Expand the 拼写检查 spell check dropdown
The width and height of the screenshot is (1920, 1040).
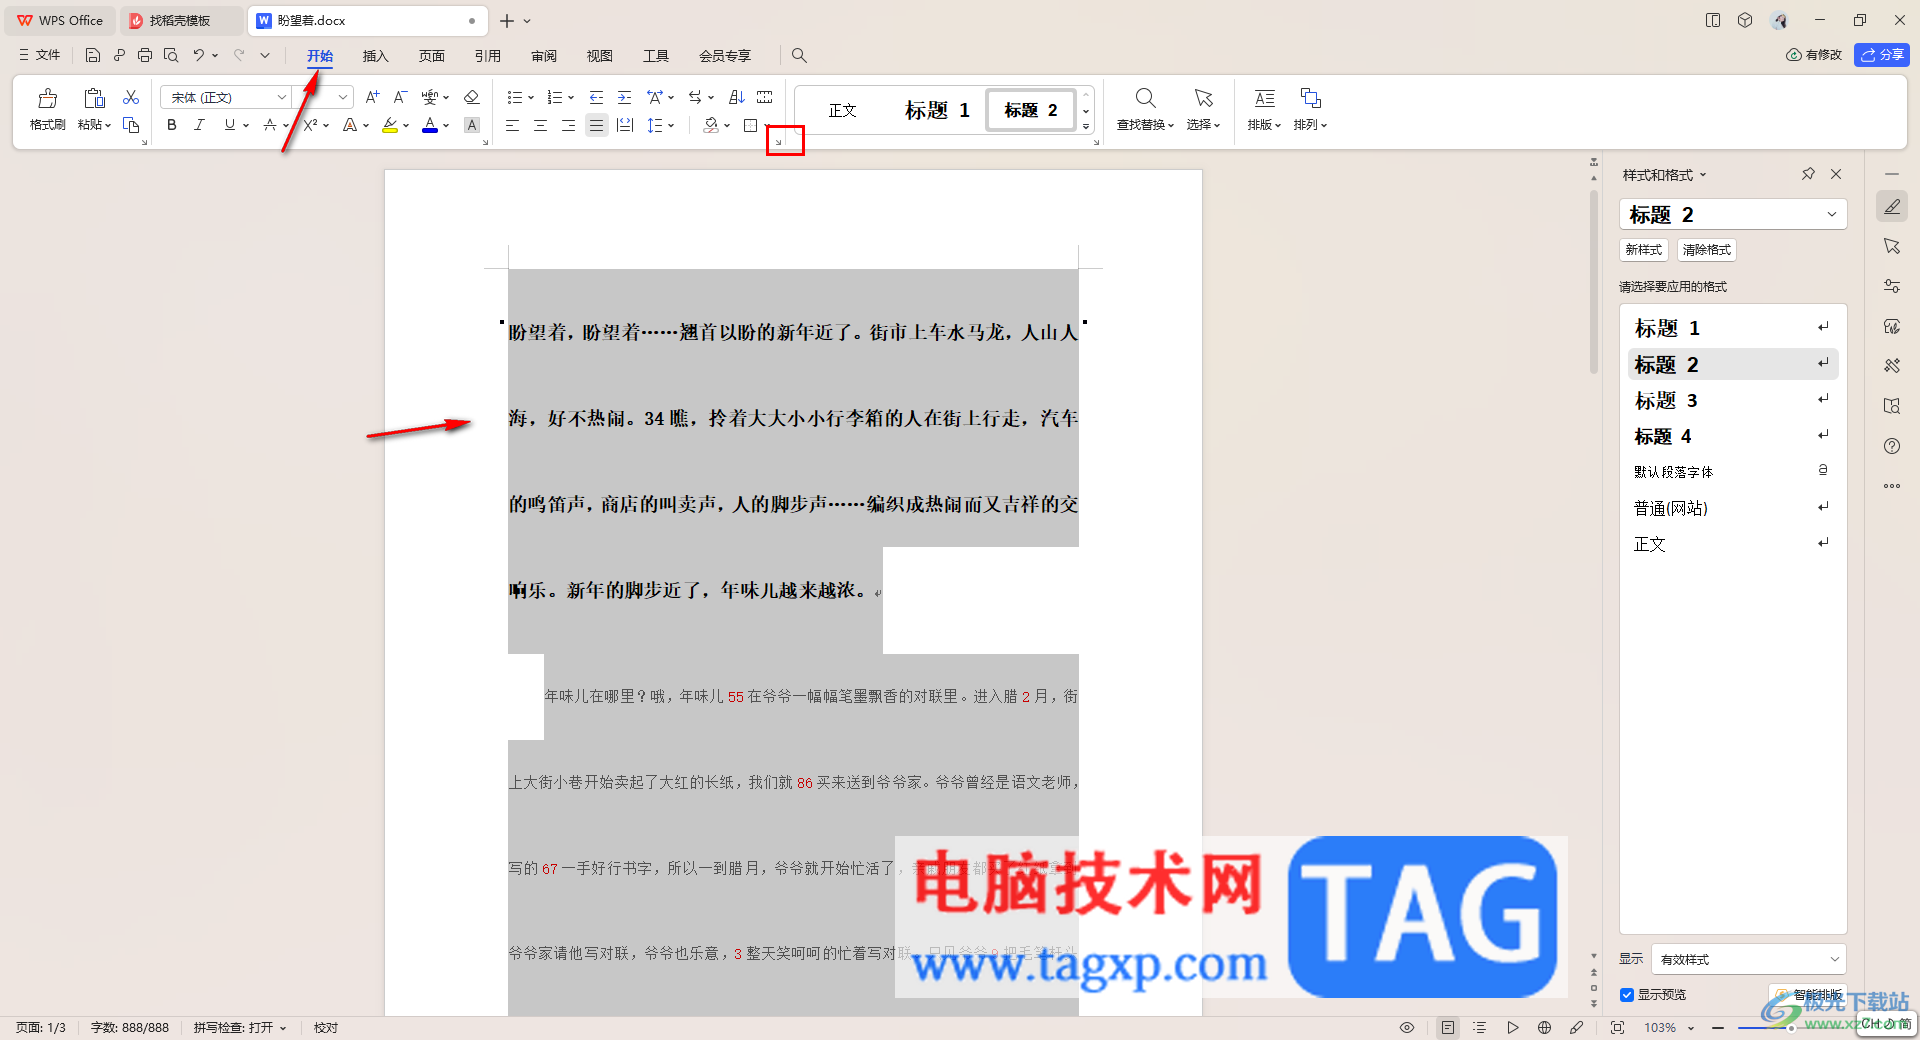point(283,1028)
